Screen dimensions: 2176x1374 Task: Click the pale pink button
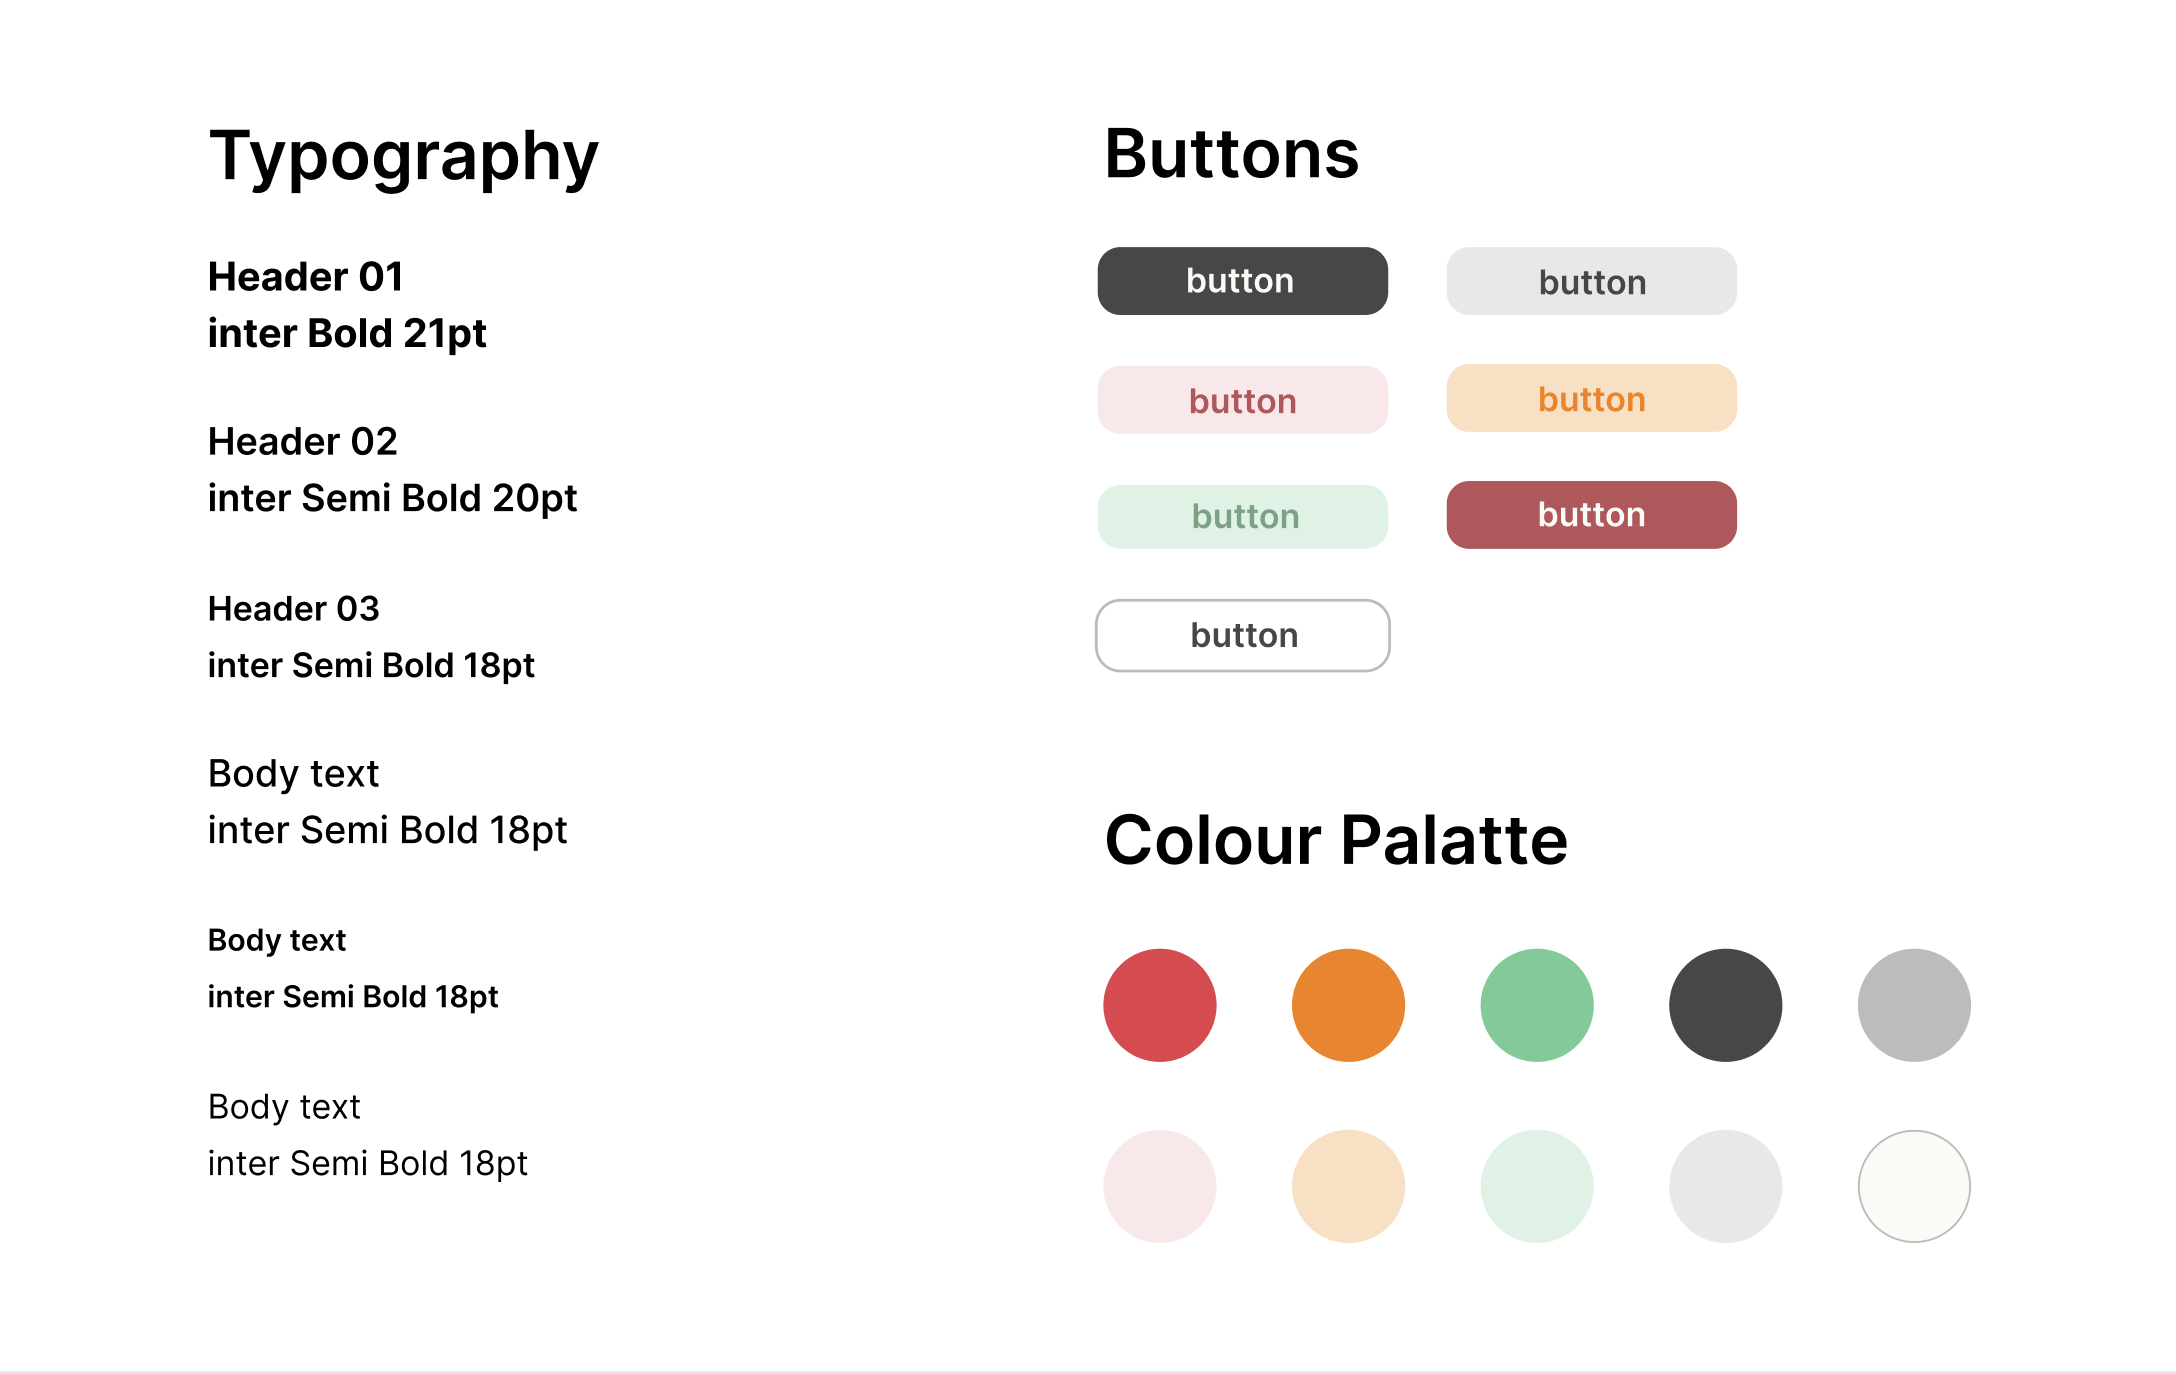pos(1242,400)
